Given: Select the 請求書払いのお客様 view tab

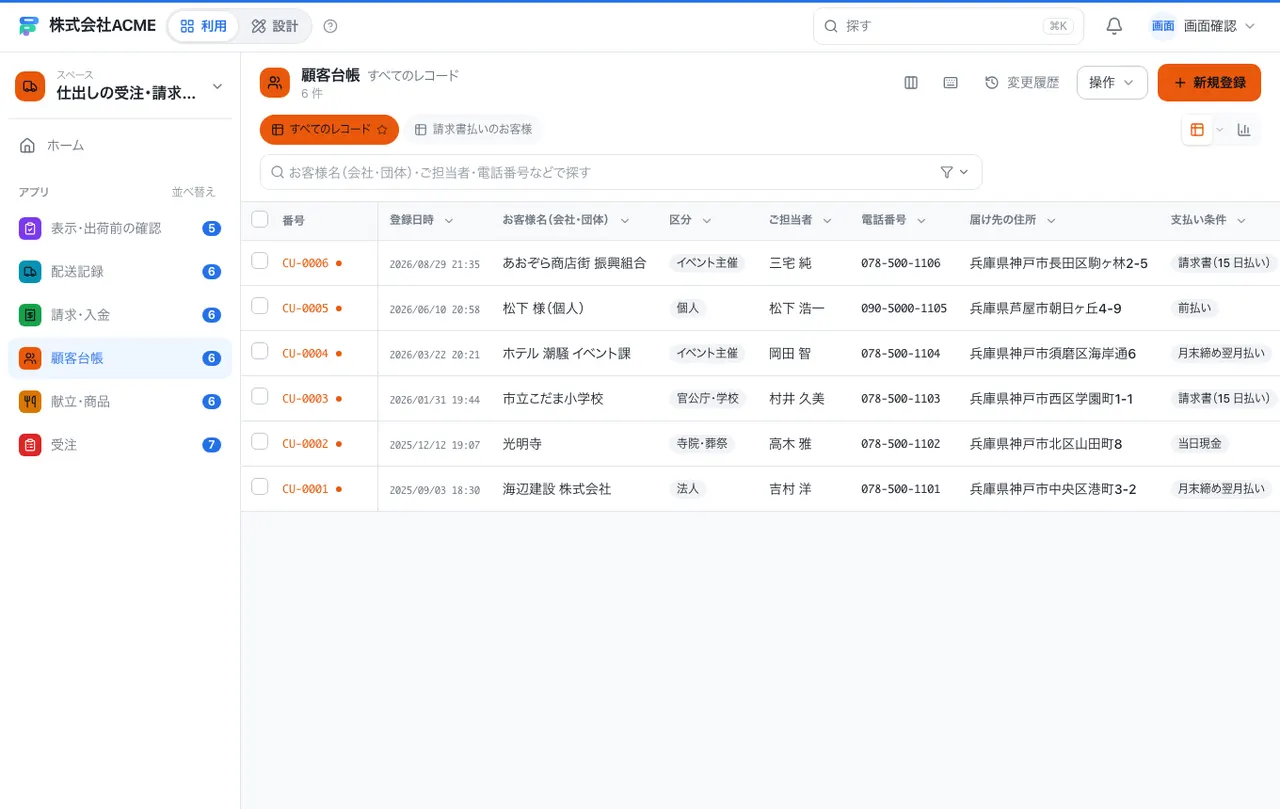Looking at the screenshot, I should pyautogui.click(x=473, y=130).
